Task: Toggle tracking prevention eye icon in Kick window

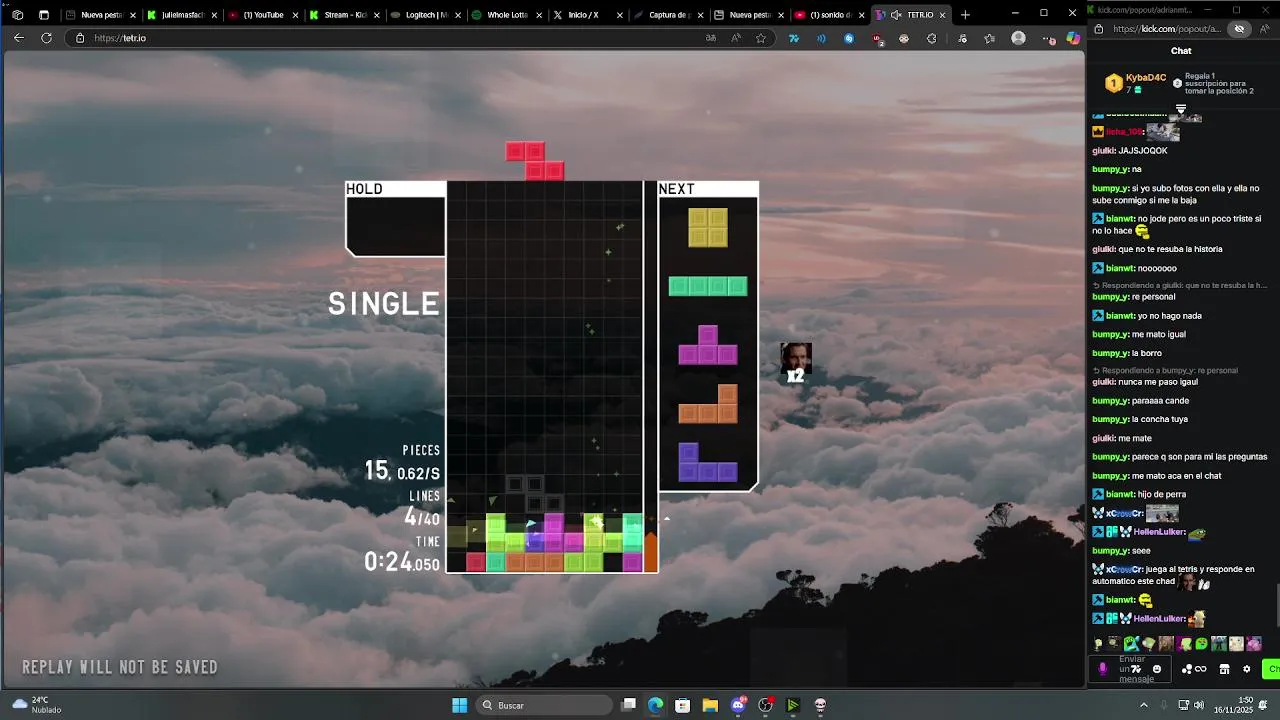Action: [1239, 29]
